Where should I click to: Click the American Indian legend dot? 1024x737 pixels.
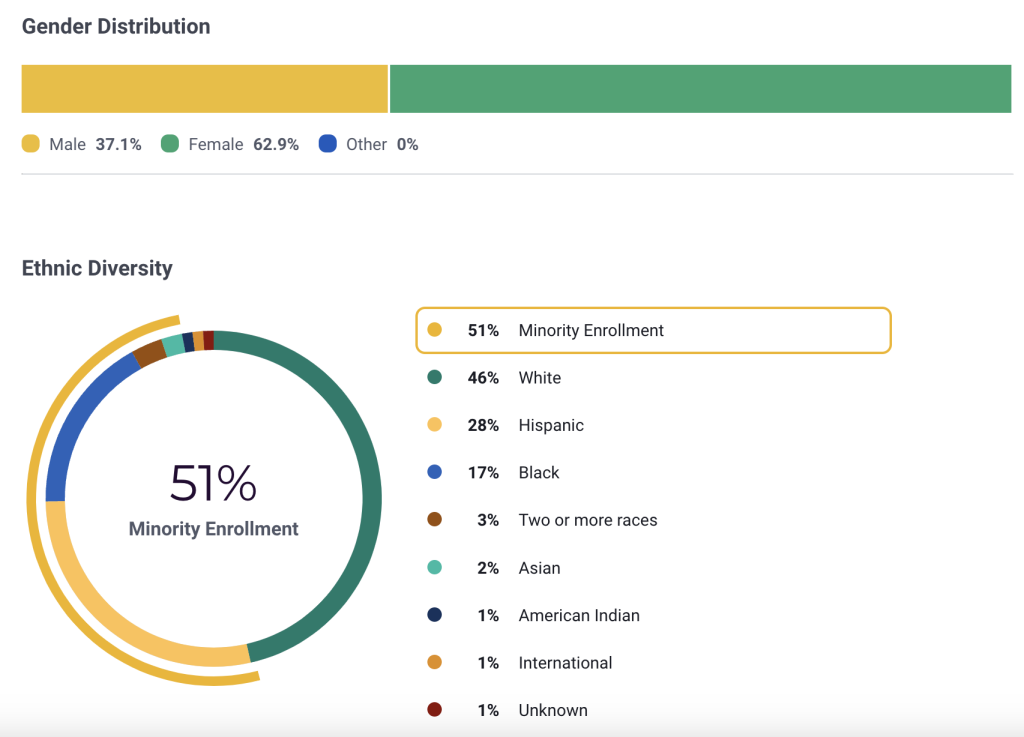coord(434,616)
